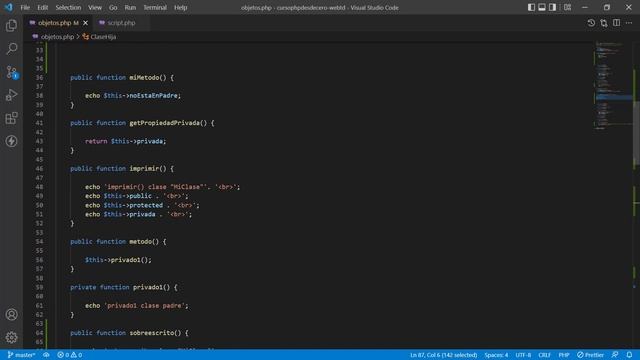This screenshot has width=640, height=360.
Task: Click the sobreescrito function name
Action: click(152, 333)
